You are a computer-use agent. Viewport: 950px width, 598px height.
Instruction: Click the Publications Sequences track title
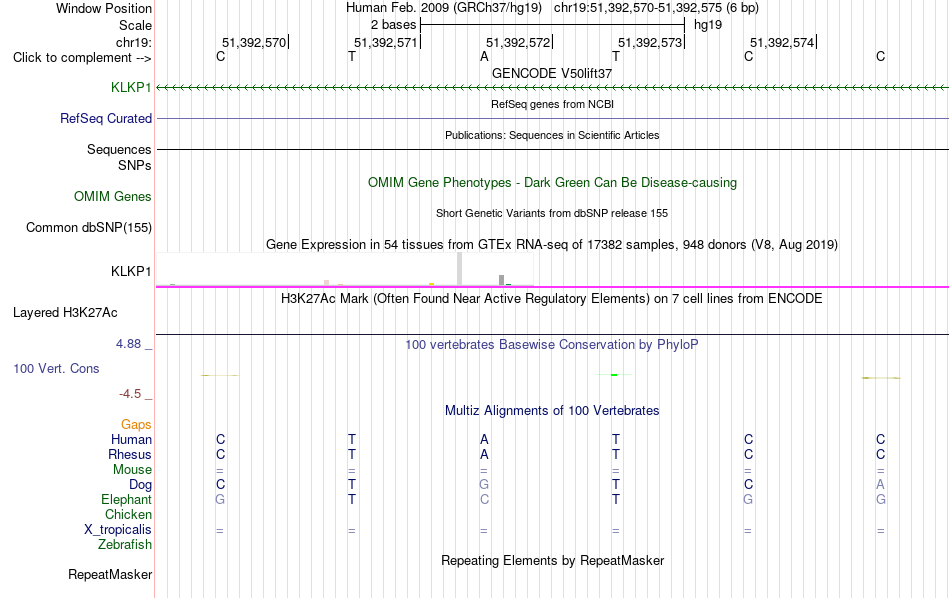[x=552, y=135]
